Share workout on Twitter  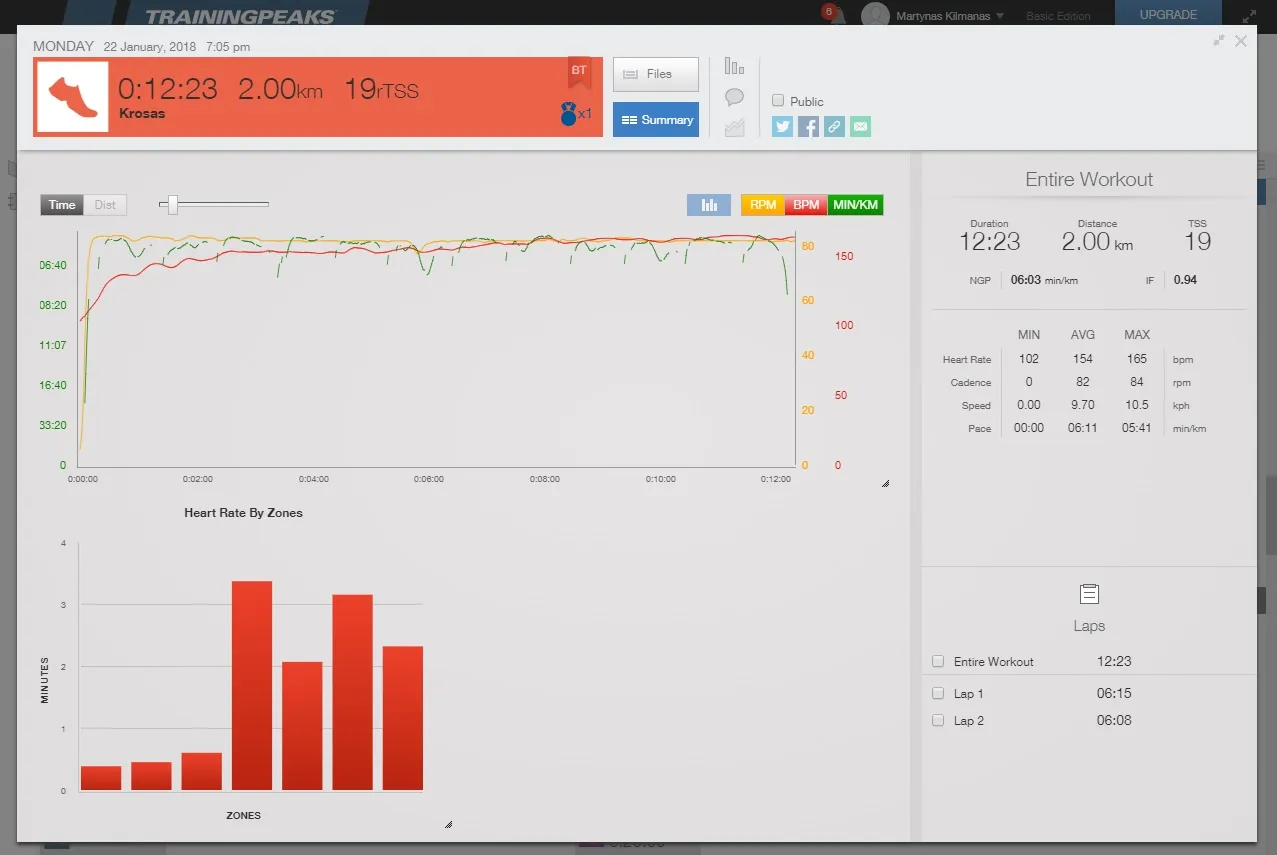782,127
